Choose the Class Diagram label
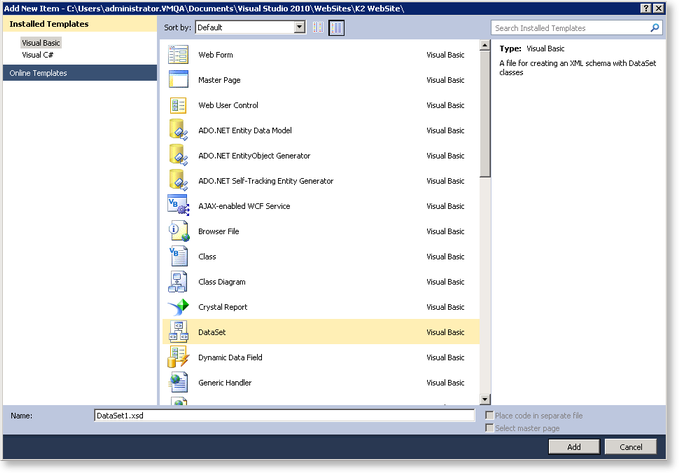 222,282
